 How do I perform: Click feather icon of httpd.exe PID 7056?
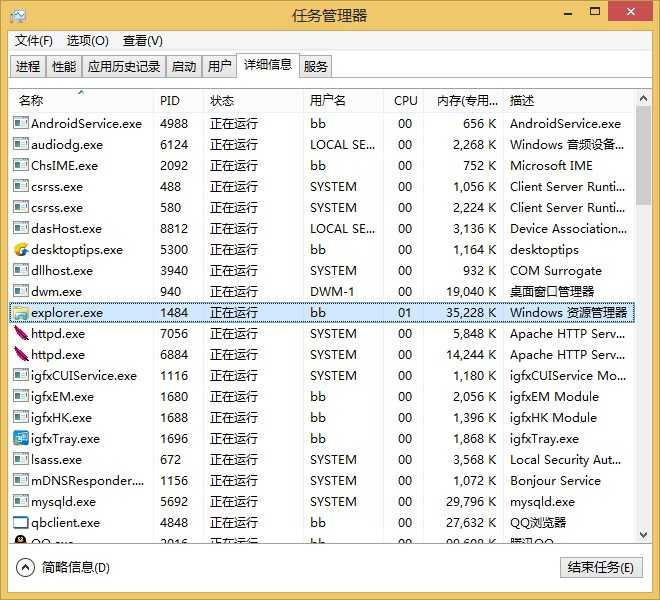tap(21, 333)
